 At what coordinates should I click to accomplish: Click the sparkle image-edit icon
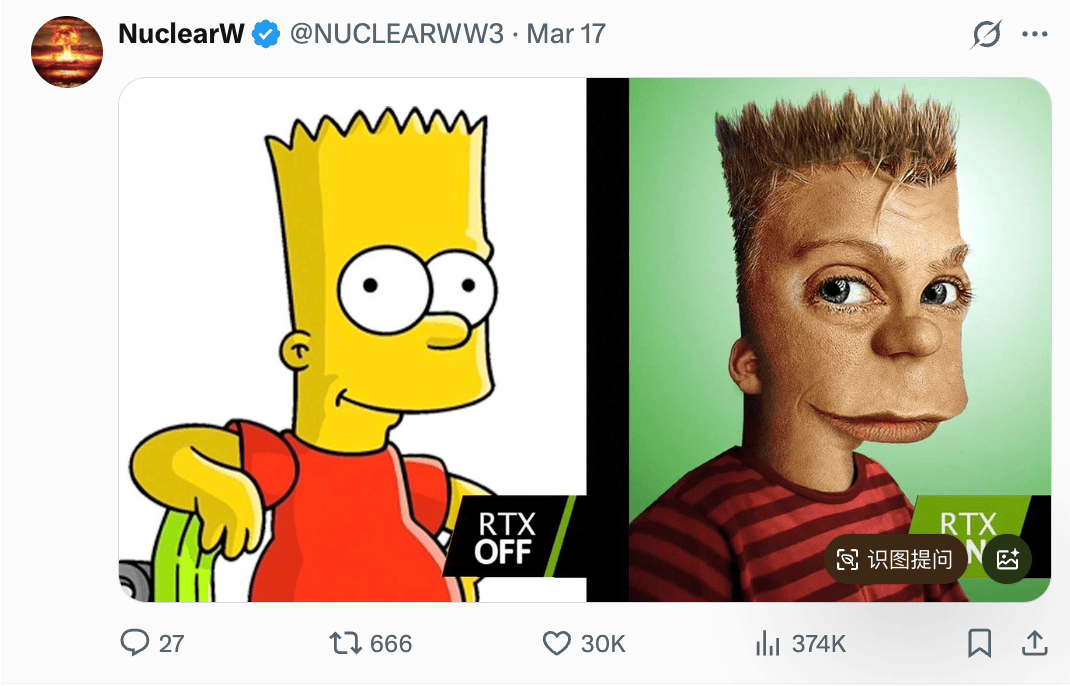click(1007, 560)
